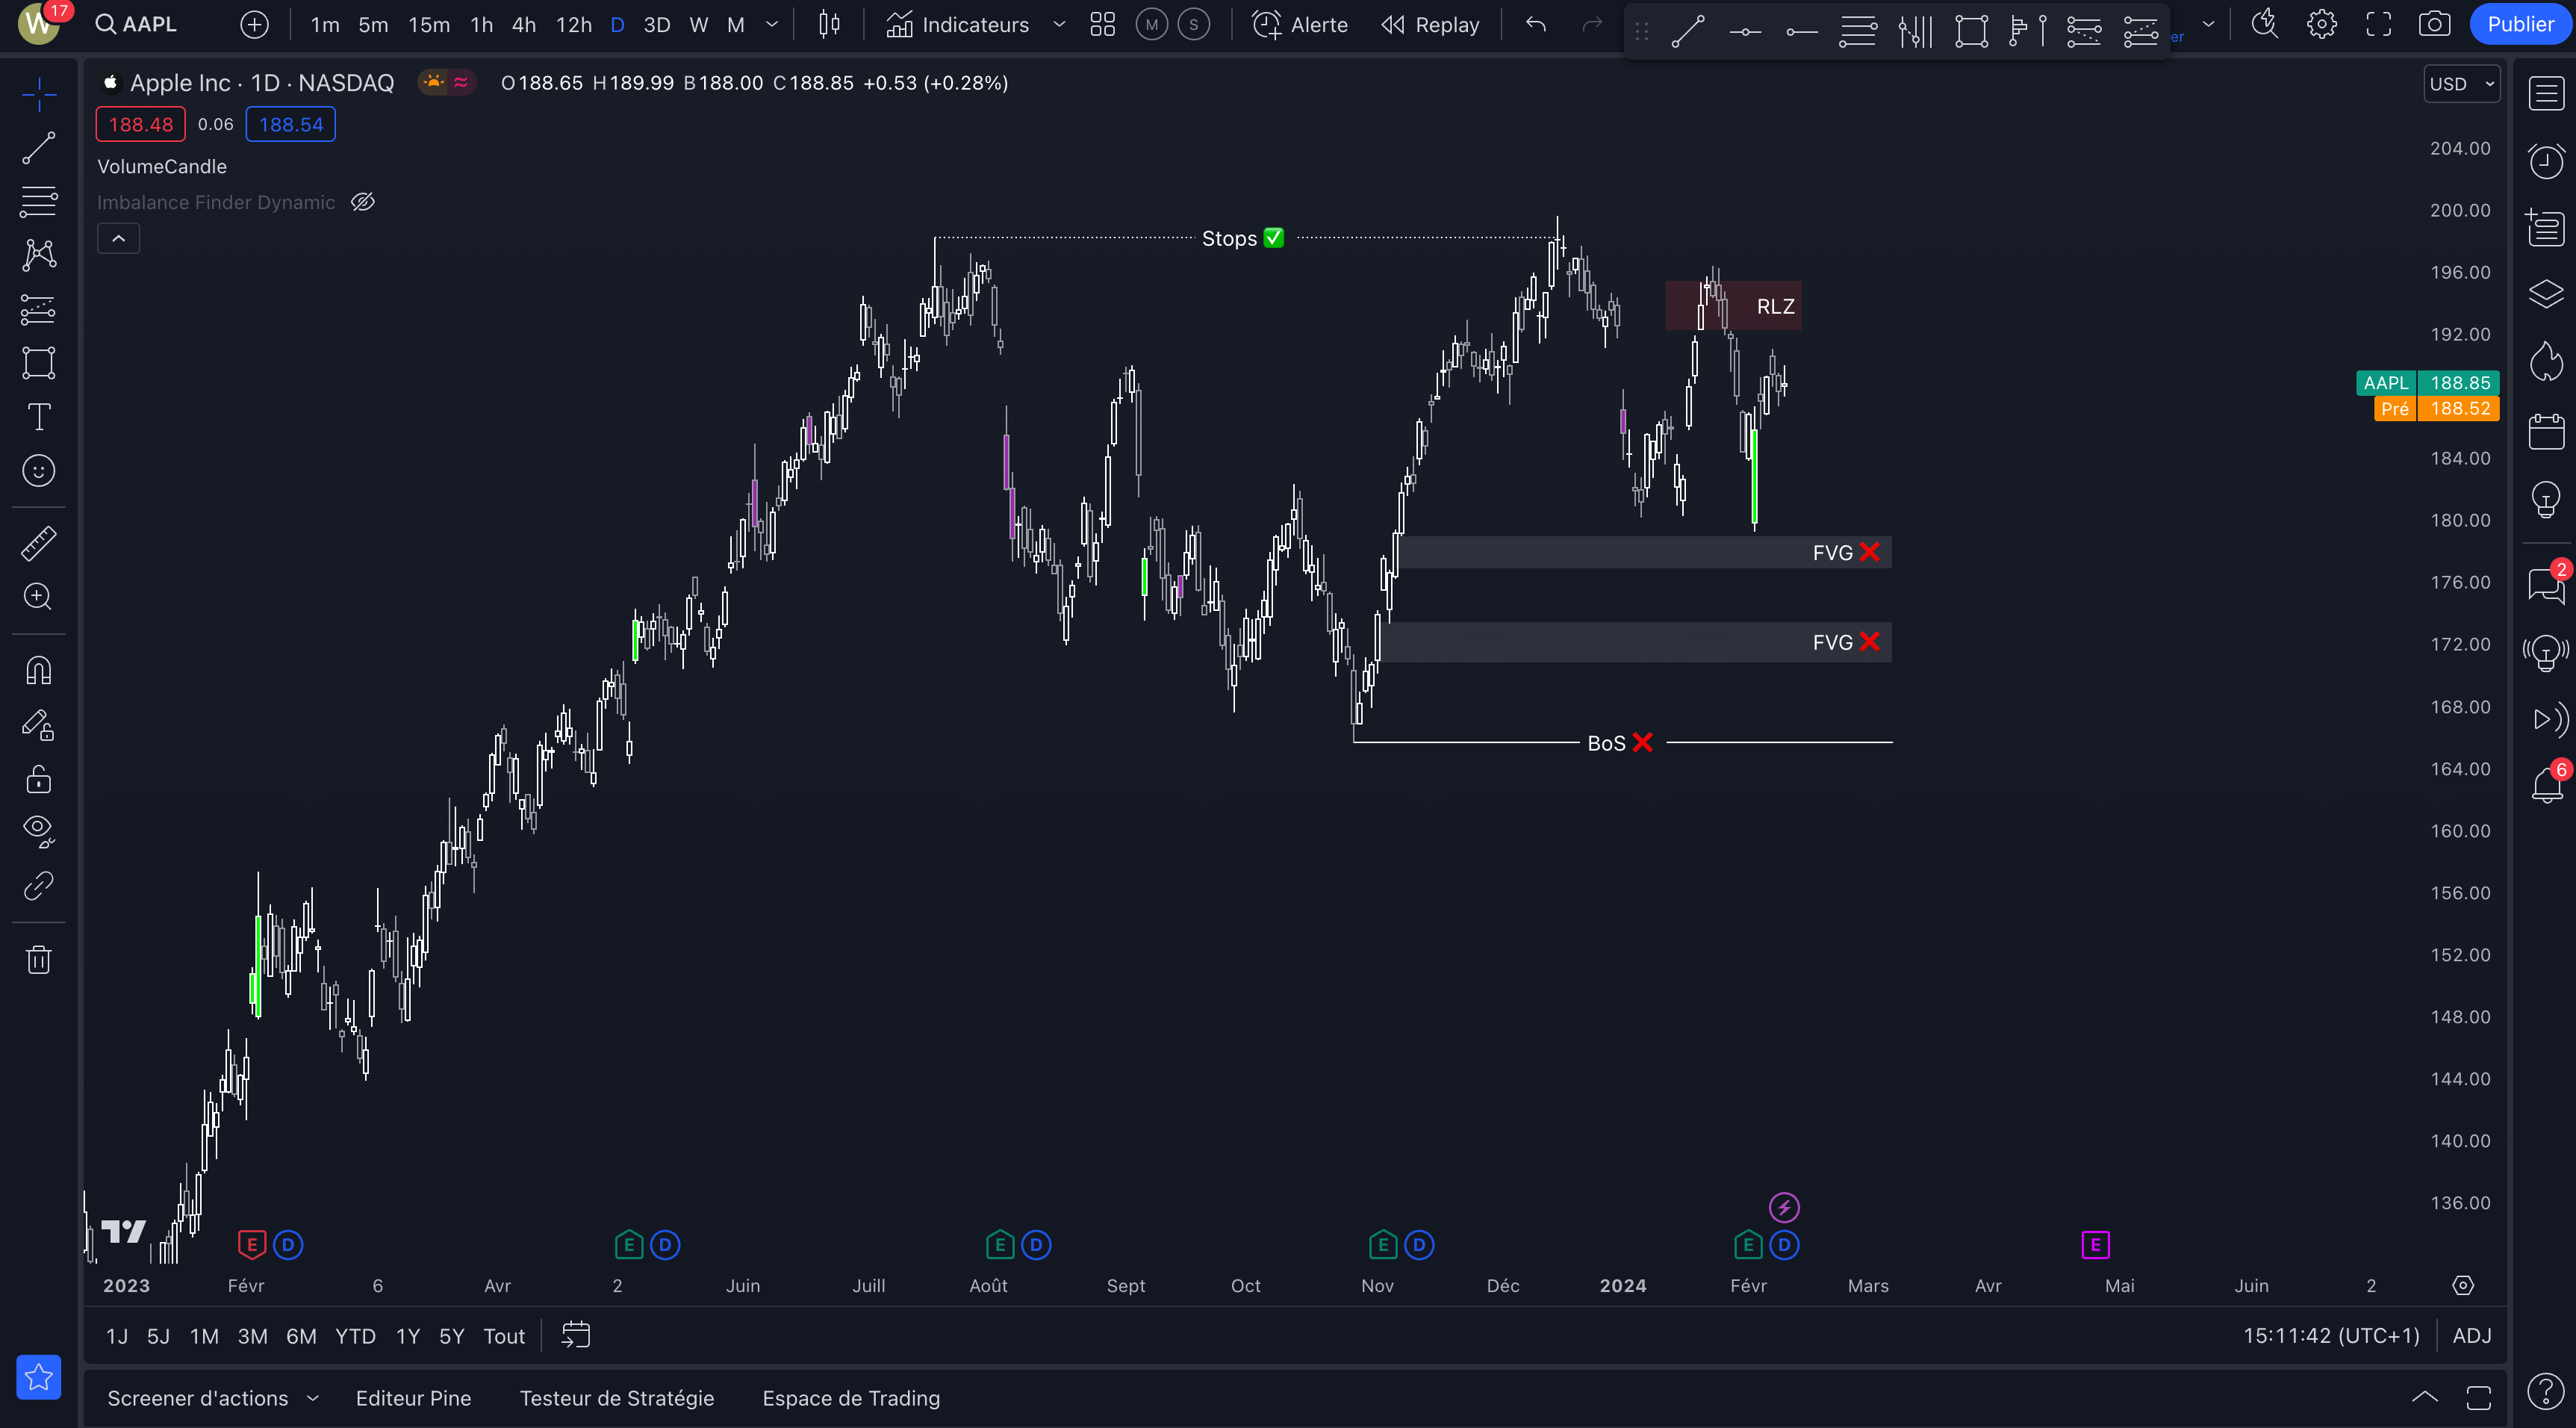This screenshot has height=1428, width=2576.
Task: Open the price scale settings gear
Action: pyautogui.click(x=2463, y=1285)
